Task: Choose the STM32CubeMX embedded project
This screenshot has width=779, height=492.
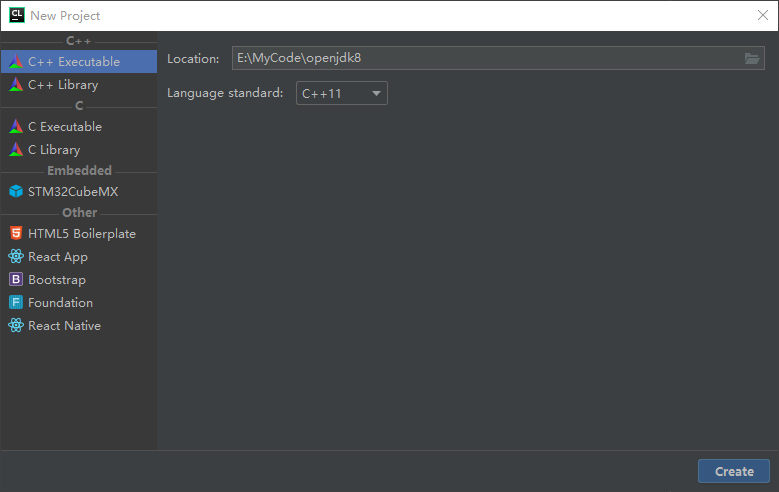Action: [78, 191]
